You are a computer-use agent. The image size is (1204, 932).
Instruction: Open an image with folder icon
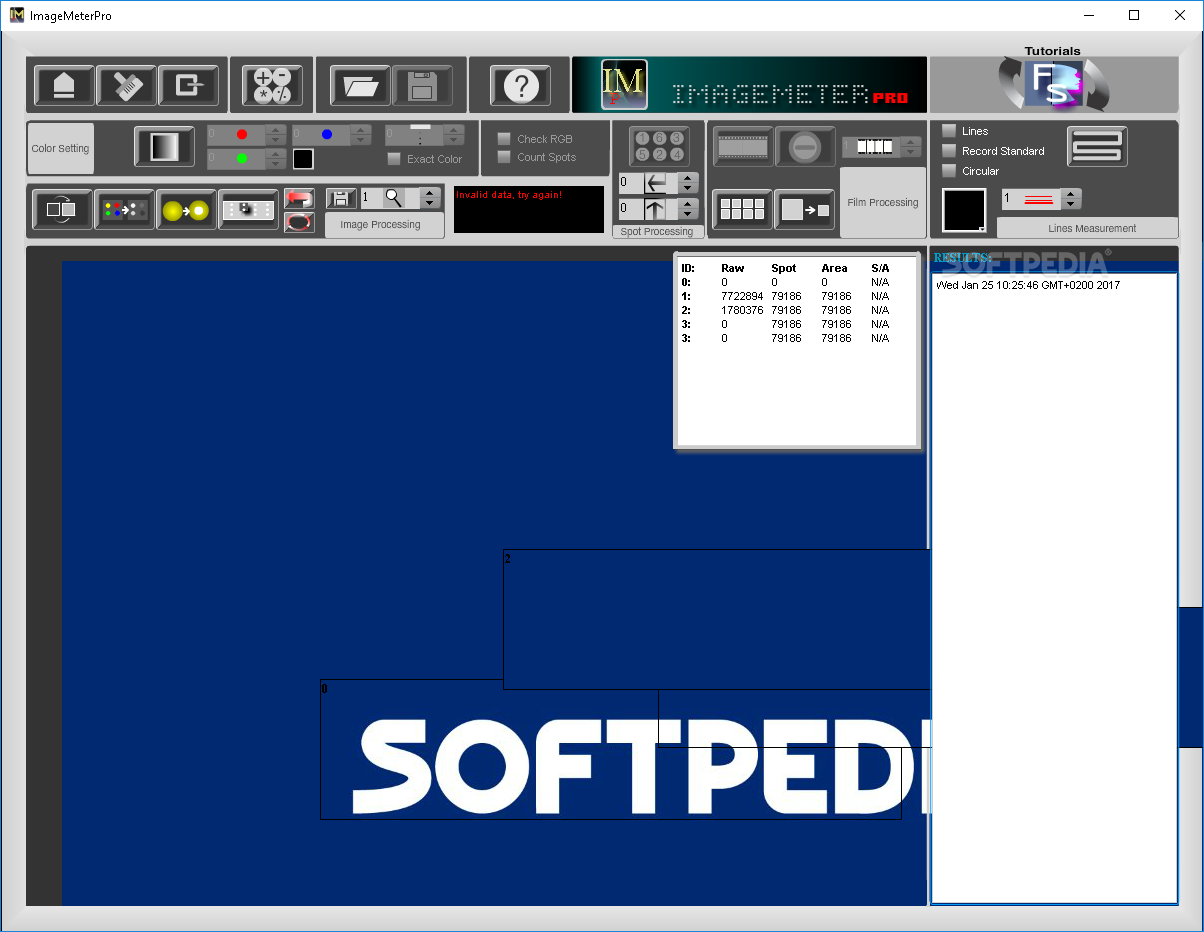pos(360,85)
